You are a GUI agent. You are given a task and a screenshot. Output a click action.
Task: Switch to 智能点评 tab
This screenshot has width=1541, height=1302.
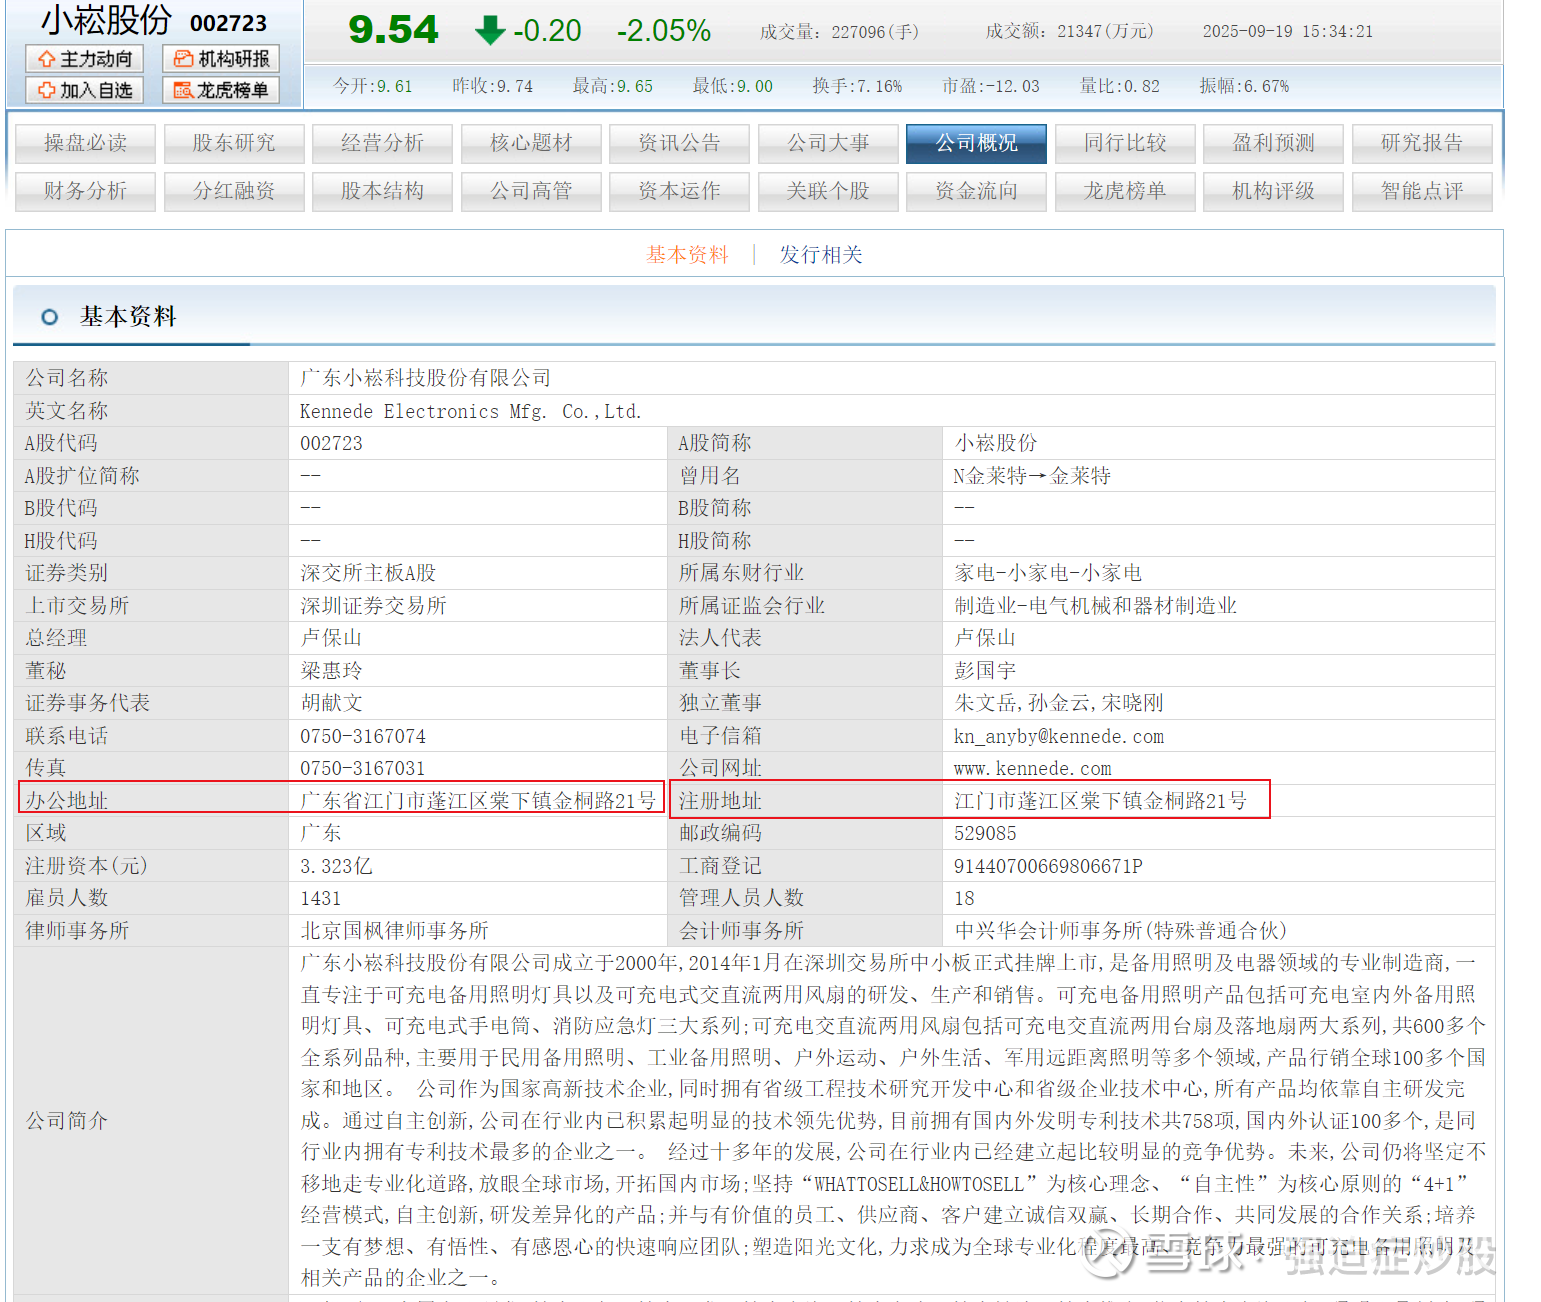pos(1422,191)
